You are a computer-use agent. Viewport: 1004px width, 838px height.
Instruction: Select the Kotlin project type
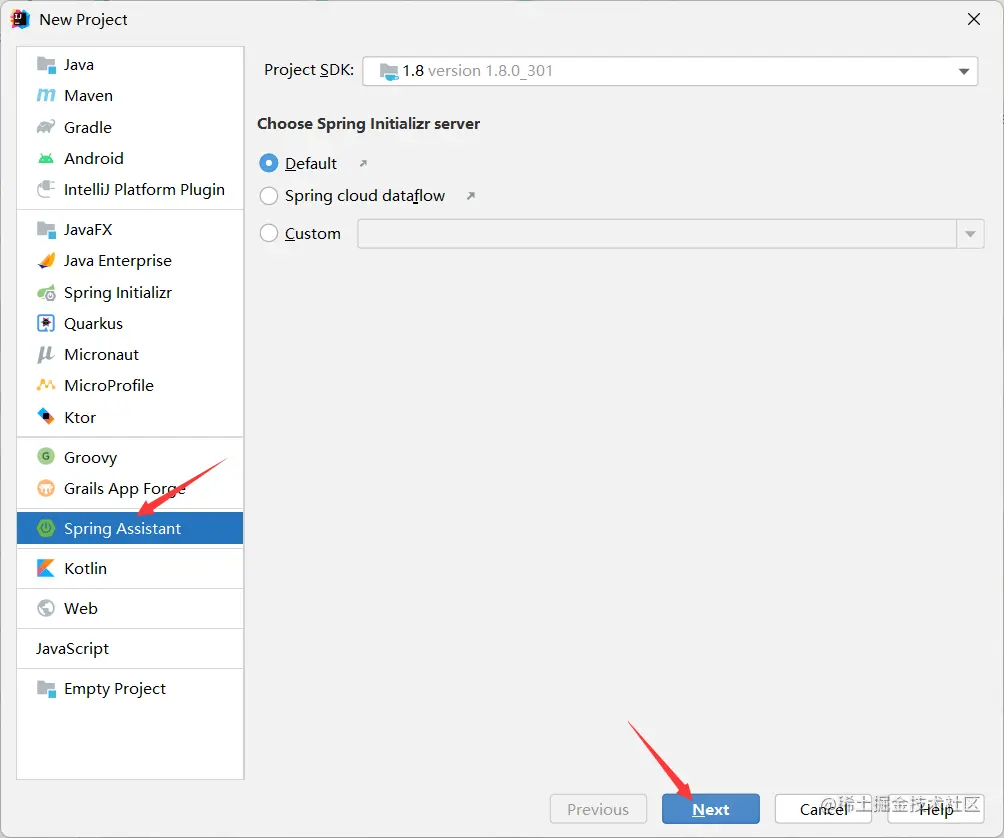point(130,568)
